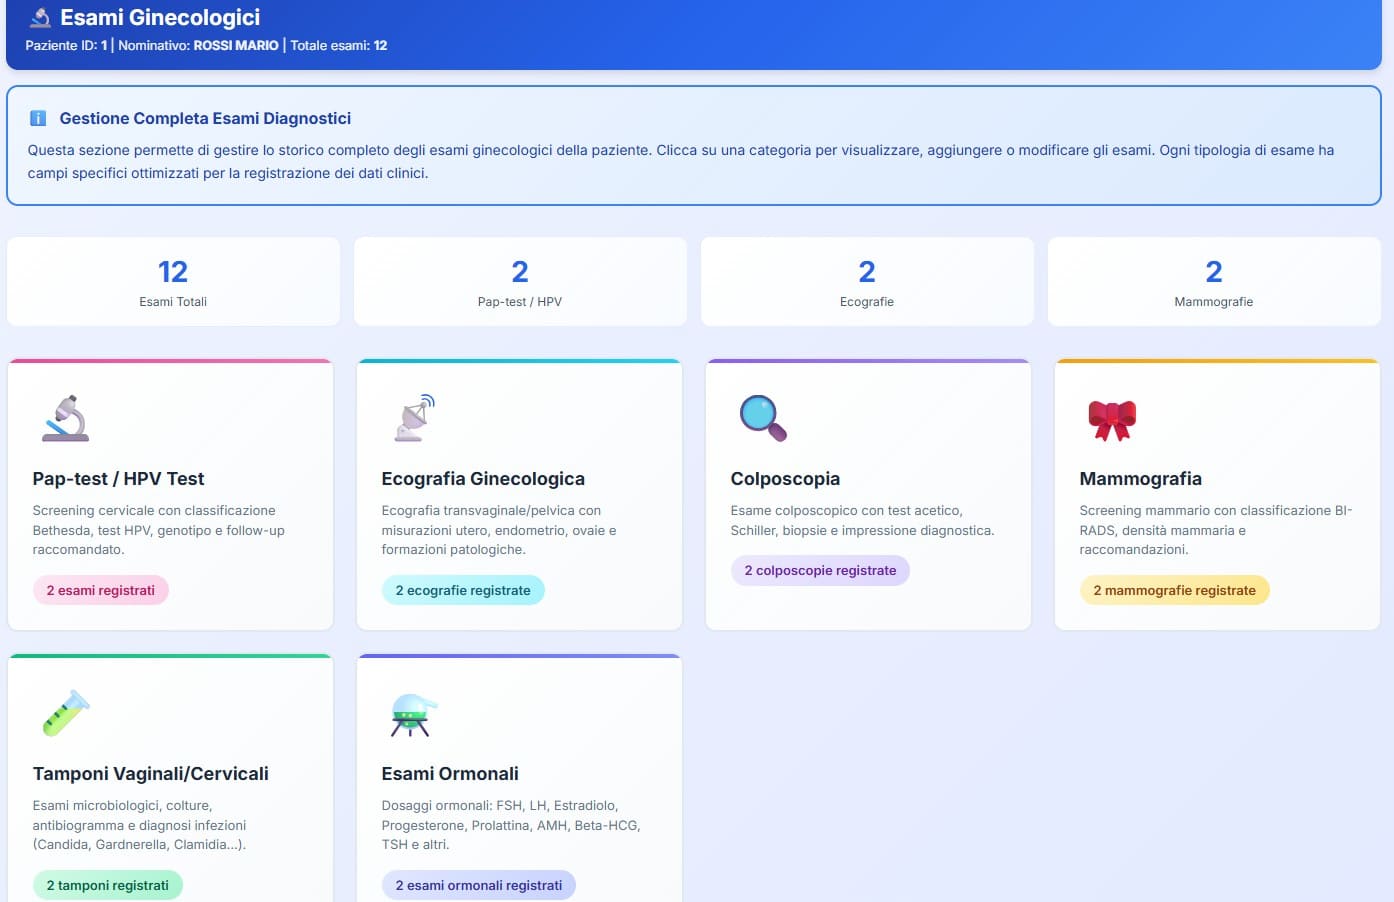Viewport: 1394px width, 902px height.
Task: Click the magnifying glass icon on Colposcopia card
Action: [762, 418]
